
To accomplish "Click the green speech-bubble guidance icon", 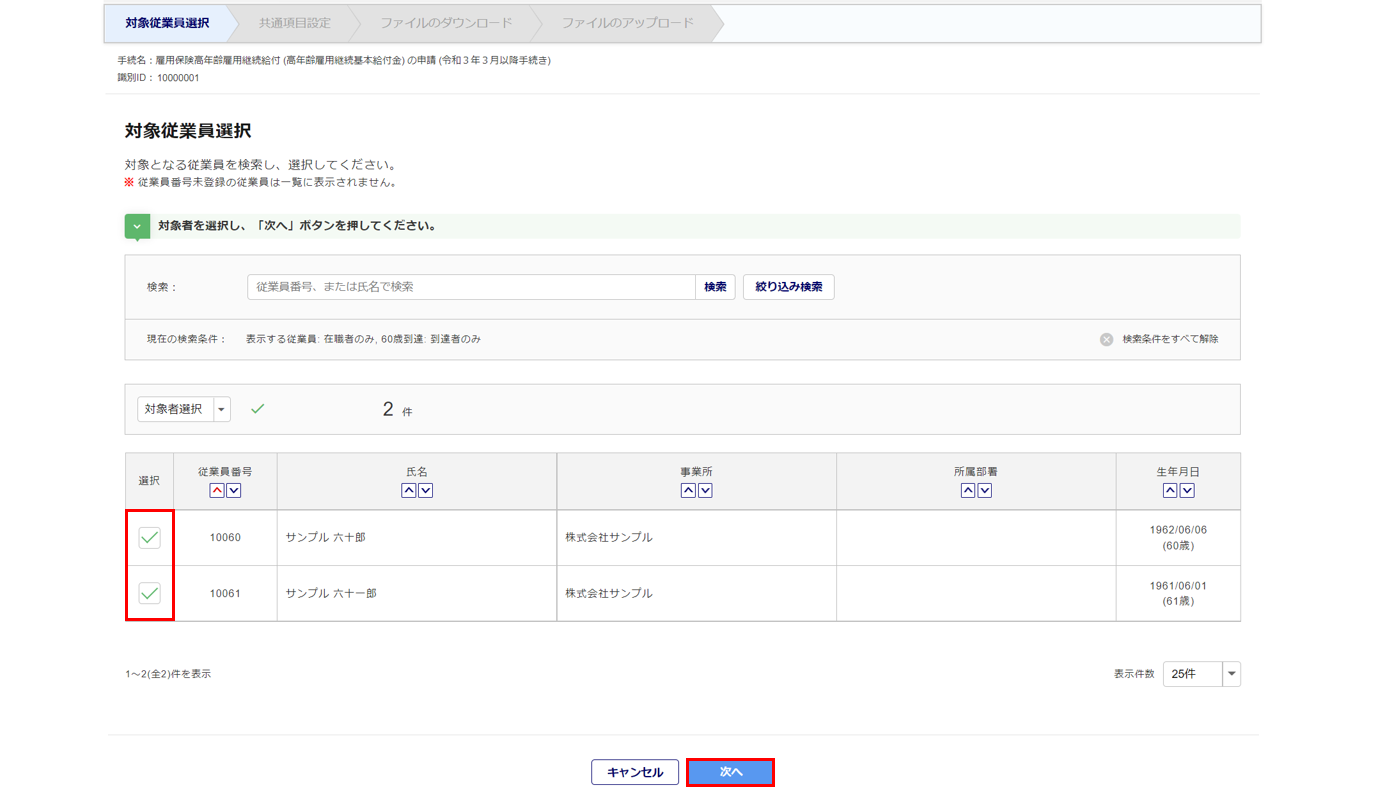I will (x=138, y=227).
